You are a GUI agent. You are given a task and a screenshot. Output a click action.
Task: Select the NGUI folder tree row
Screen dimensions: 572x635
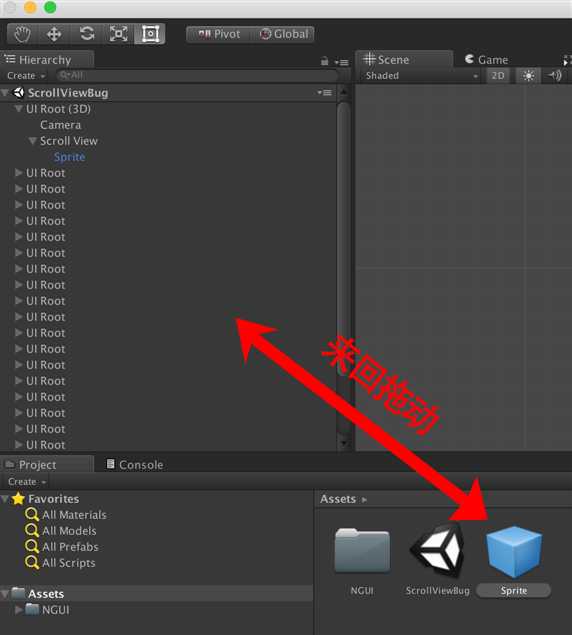pyautogui.click(x=156, y=610)
